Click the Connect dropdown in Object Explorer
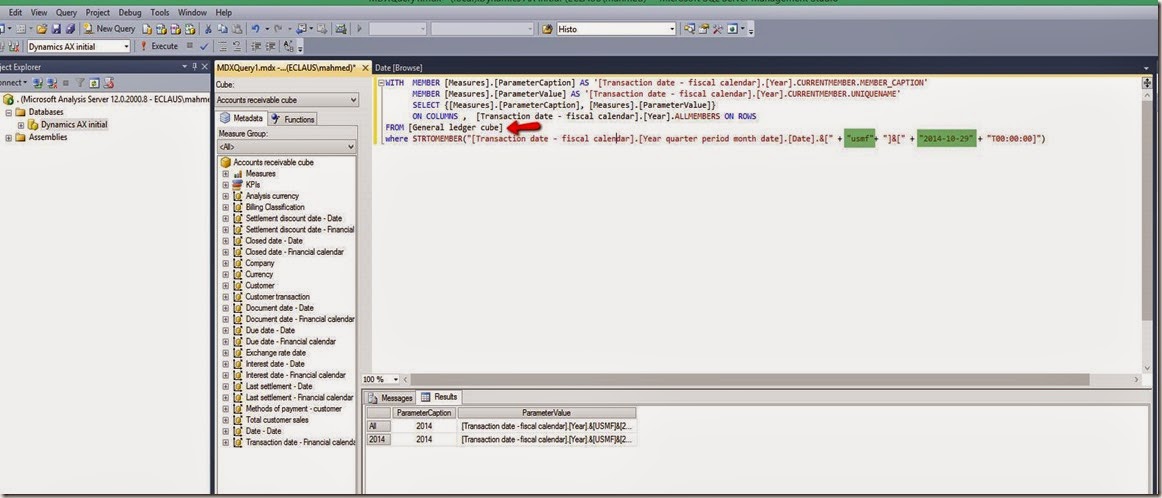Viewport: 1162px width, 498px height. pyautogui.click(x=13, y=82)
